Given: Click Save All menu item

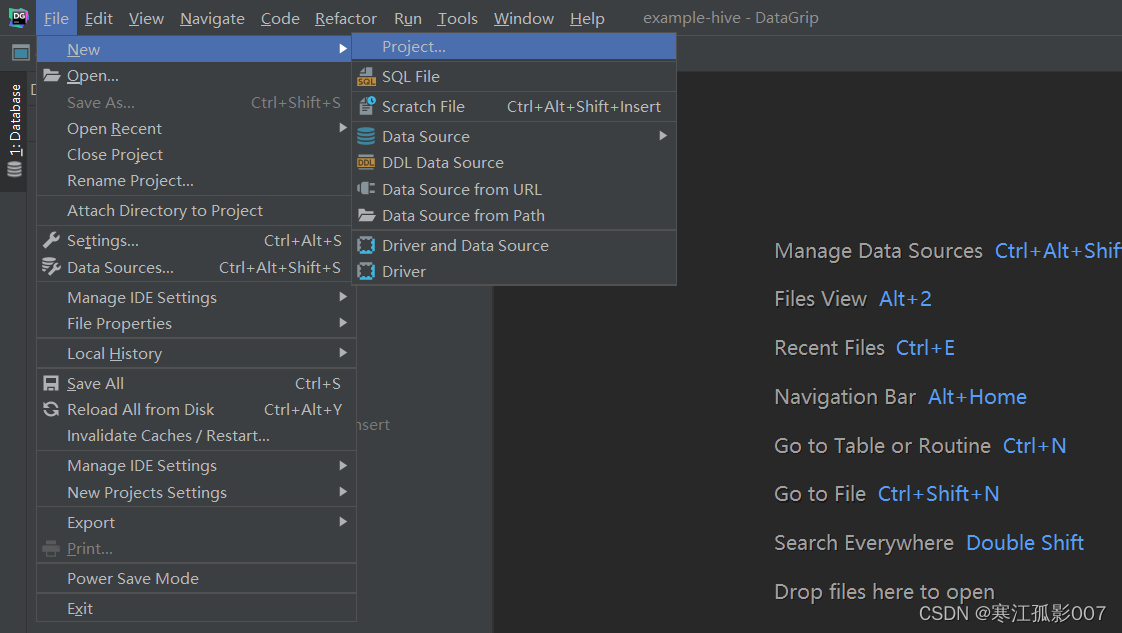Looking at the screenshot, I should click(x=194, y=383).
